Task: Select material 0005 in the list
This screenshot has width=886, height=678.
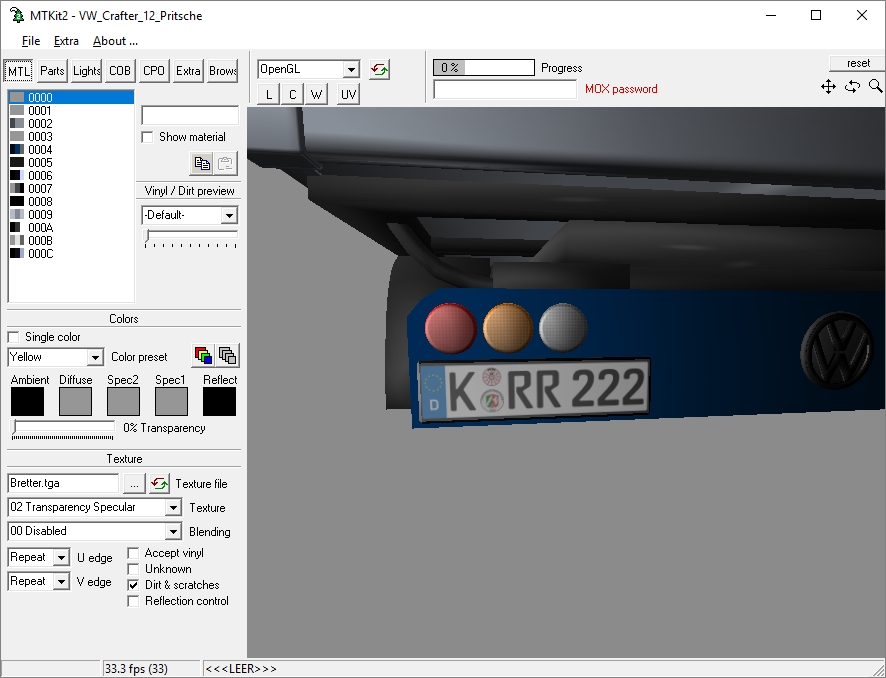Action: pos(71,163)
